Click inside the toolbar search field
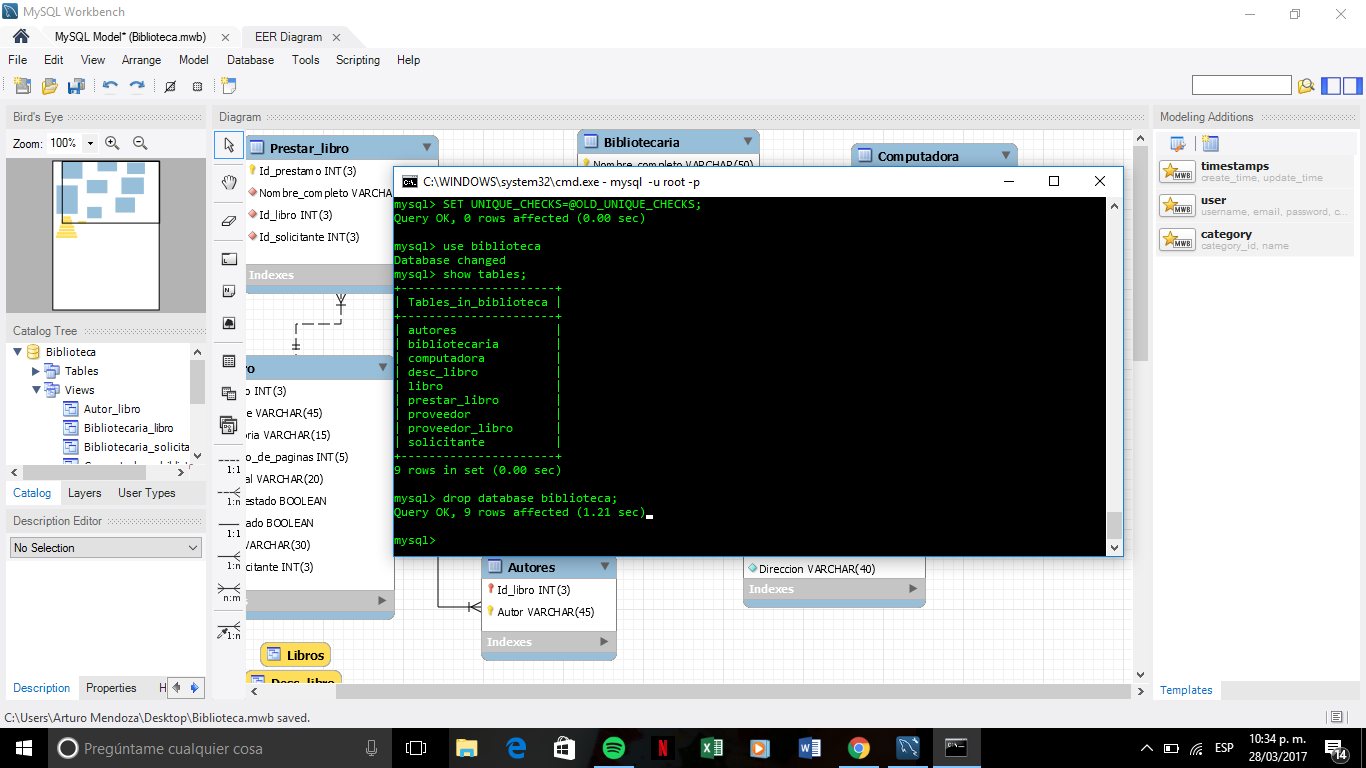Image resolution: width=1366 pixels, height=768 pixels. (1242, 86)
